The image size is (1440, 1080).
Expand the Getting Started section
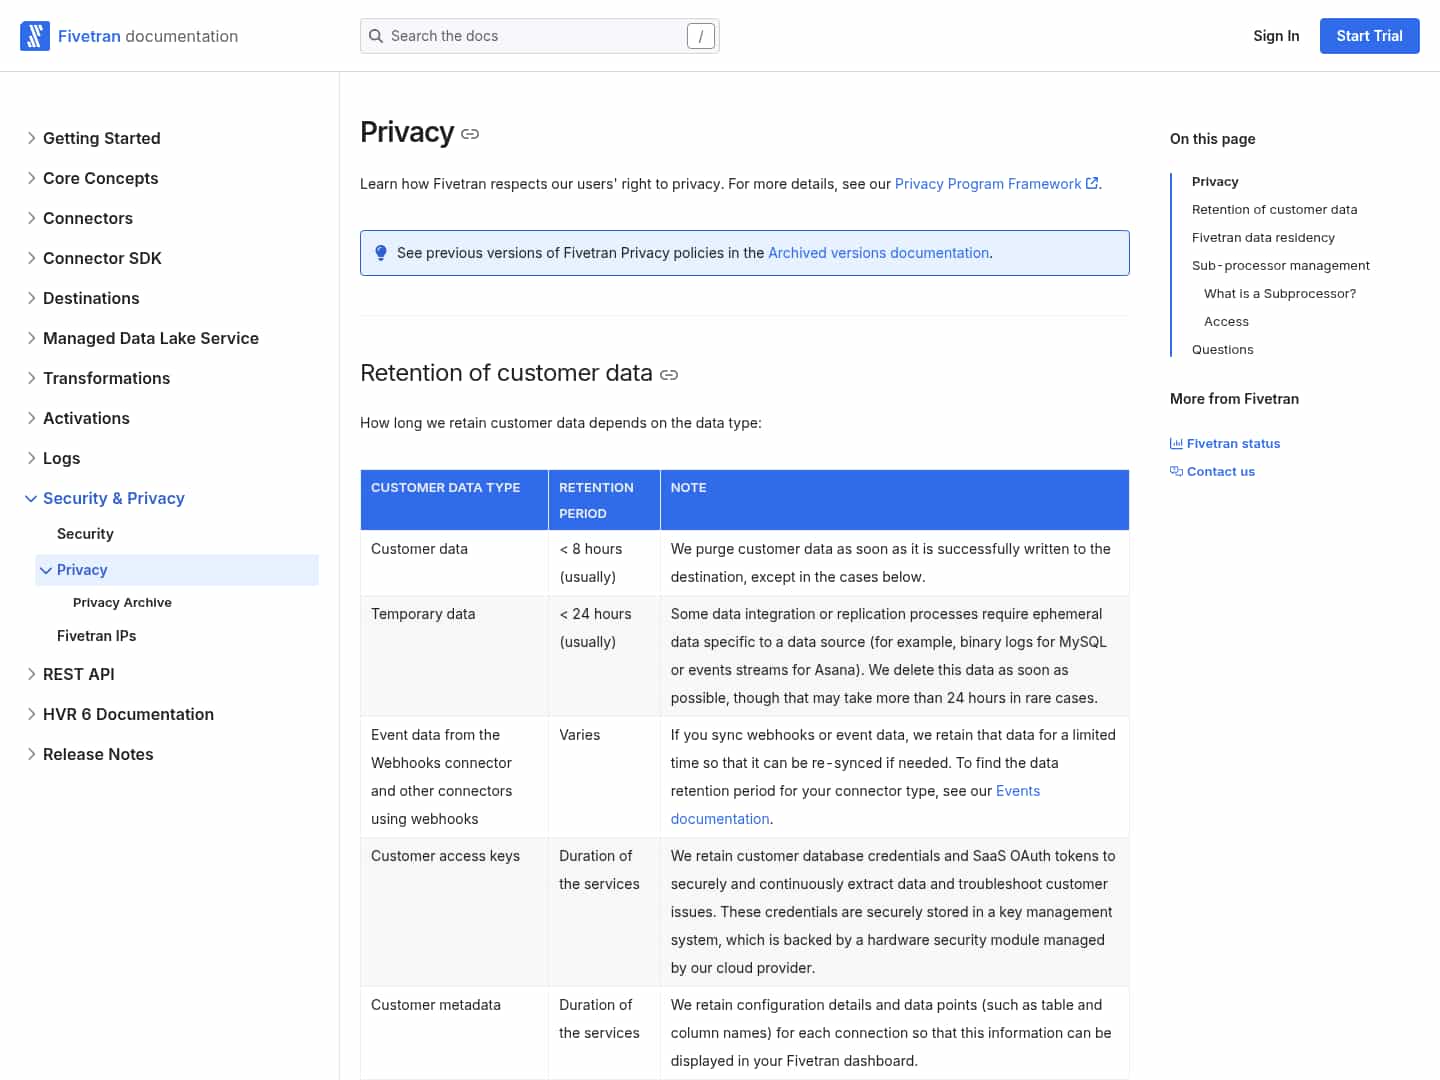point(32,138)
